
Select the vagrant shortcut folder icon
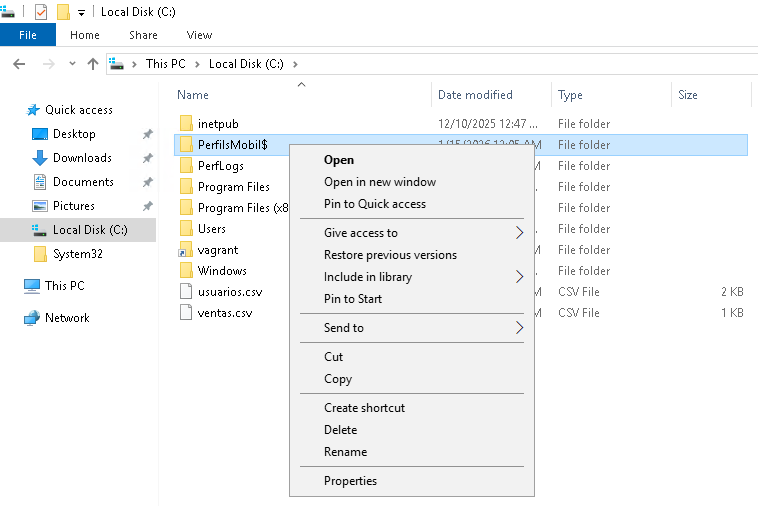[186, 250]
